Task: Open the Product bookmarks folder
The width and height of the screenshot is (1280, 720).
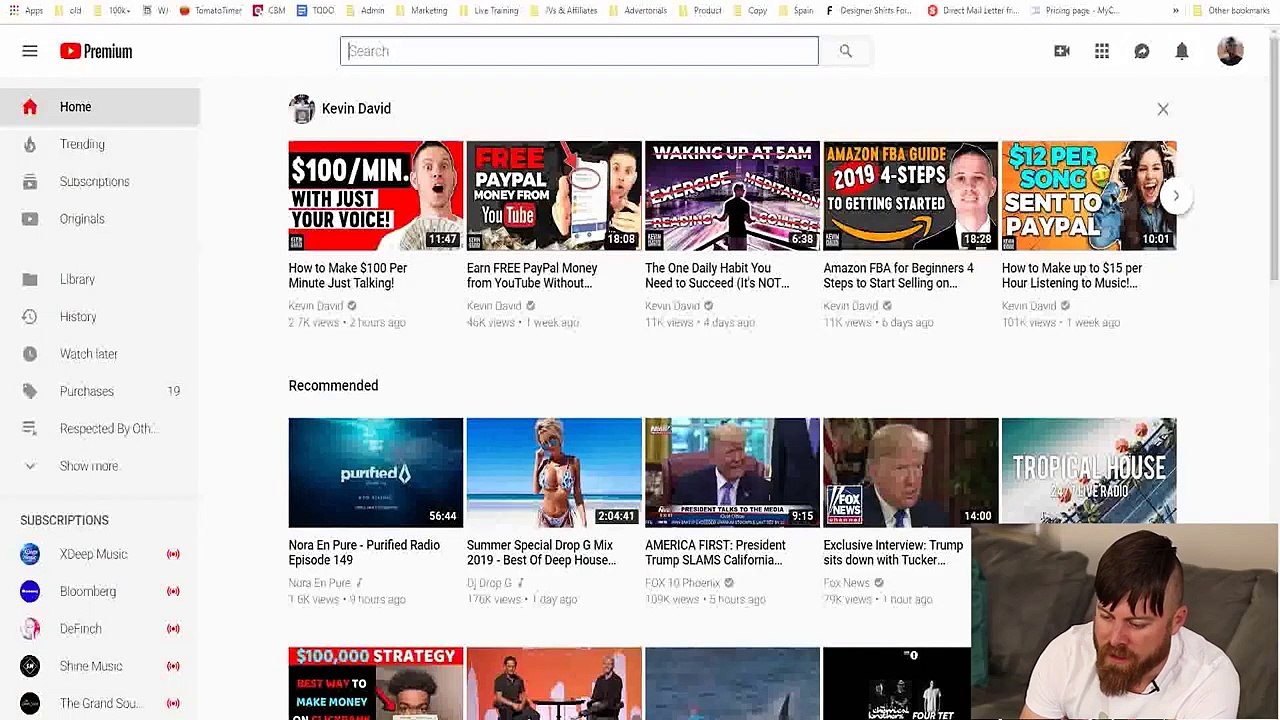Action: point(700,10)
